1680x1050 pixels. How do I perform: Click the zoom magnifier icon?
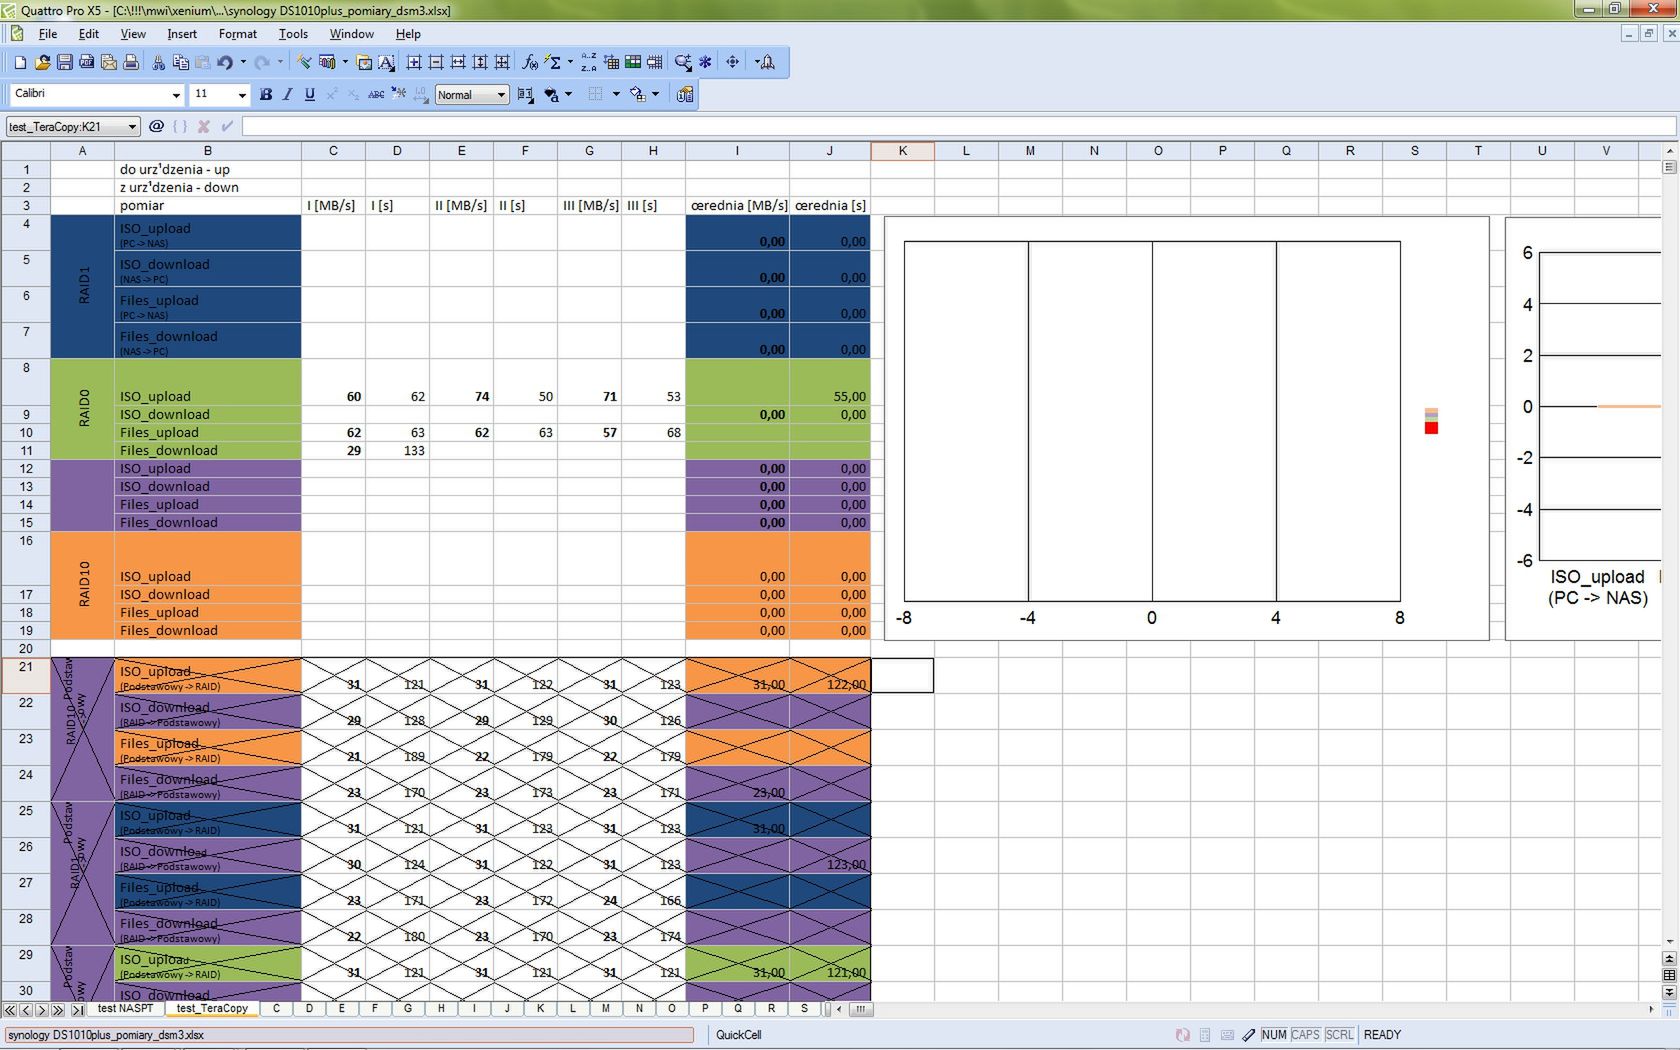[x=682, y=62]
